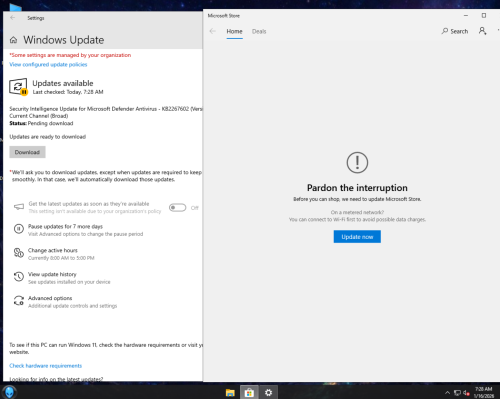Switch to the Home tab in Store
The height and width of the screenshot is (399, 500).
[x=234, y=31]
